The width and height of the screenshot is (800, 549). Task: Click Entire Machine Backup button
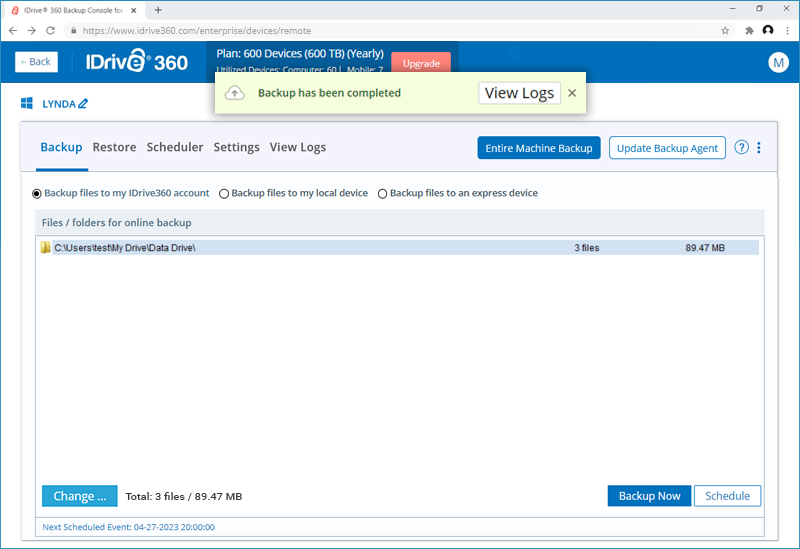tap(539, 148)
